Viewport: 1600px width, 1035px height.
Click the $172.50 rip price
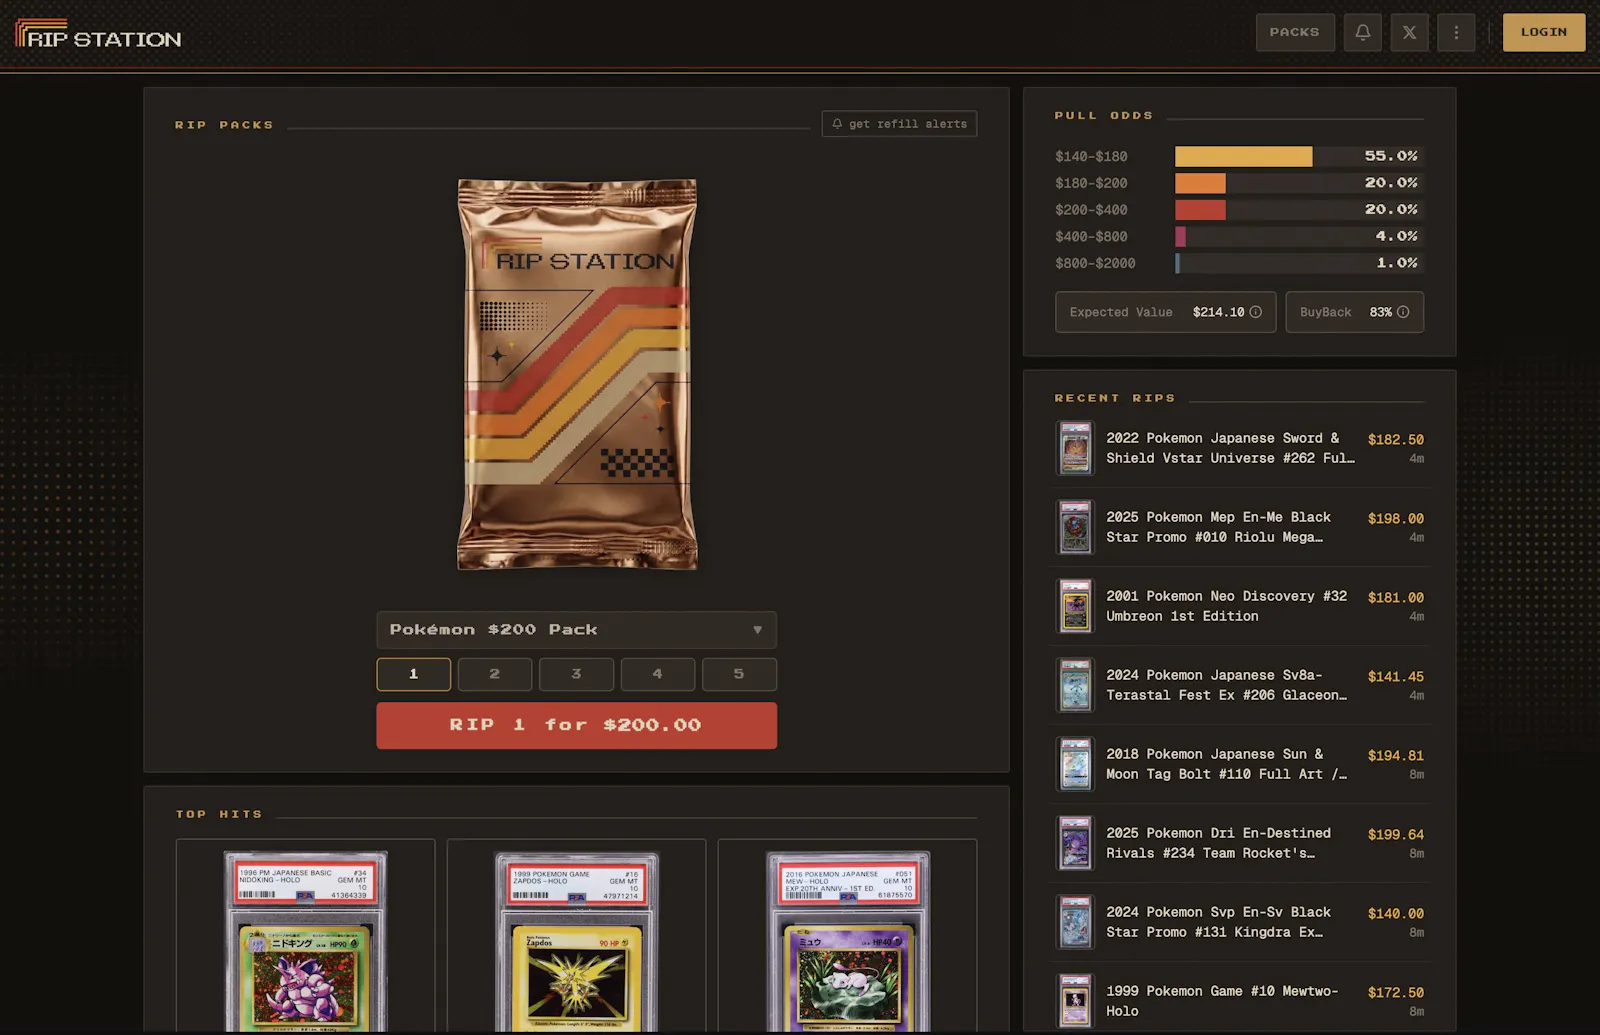(1395, 992)
